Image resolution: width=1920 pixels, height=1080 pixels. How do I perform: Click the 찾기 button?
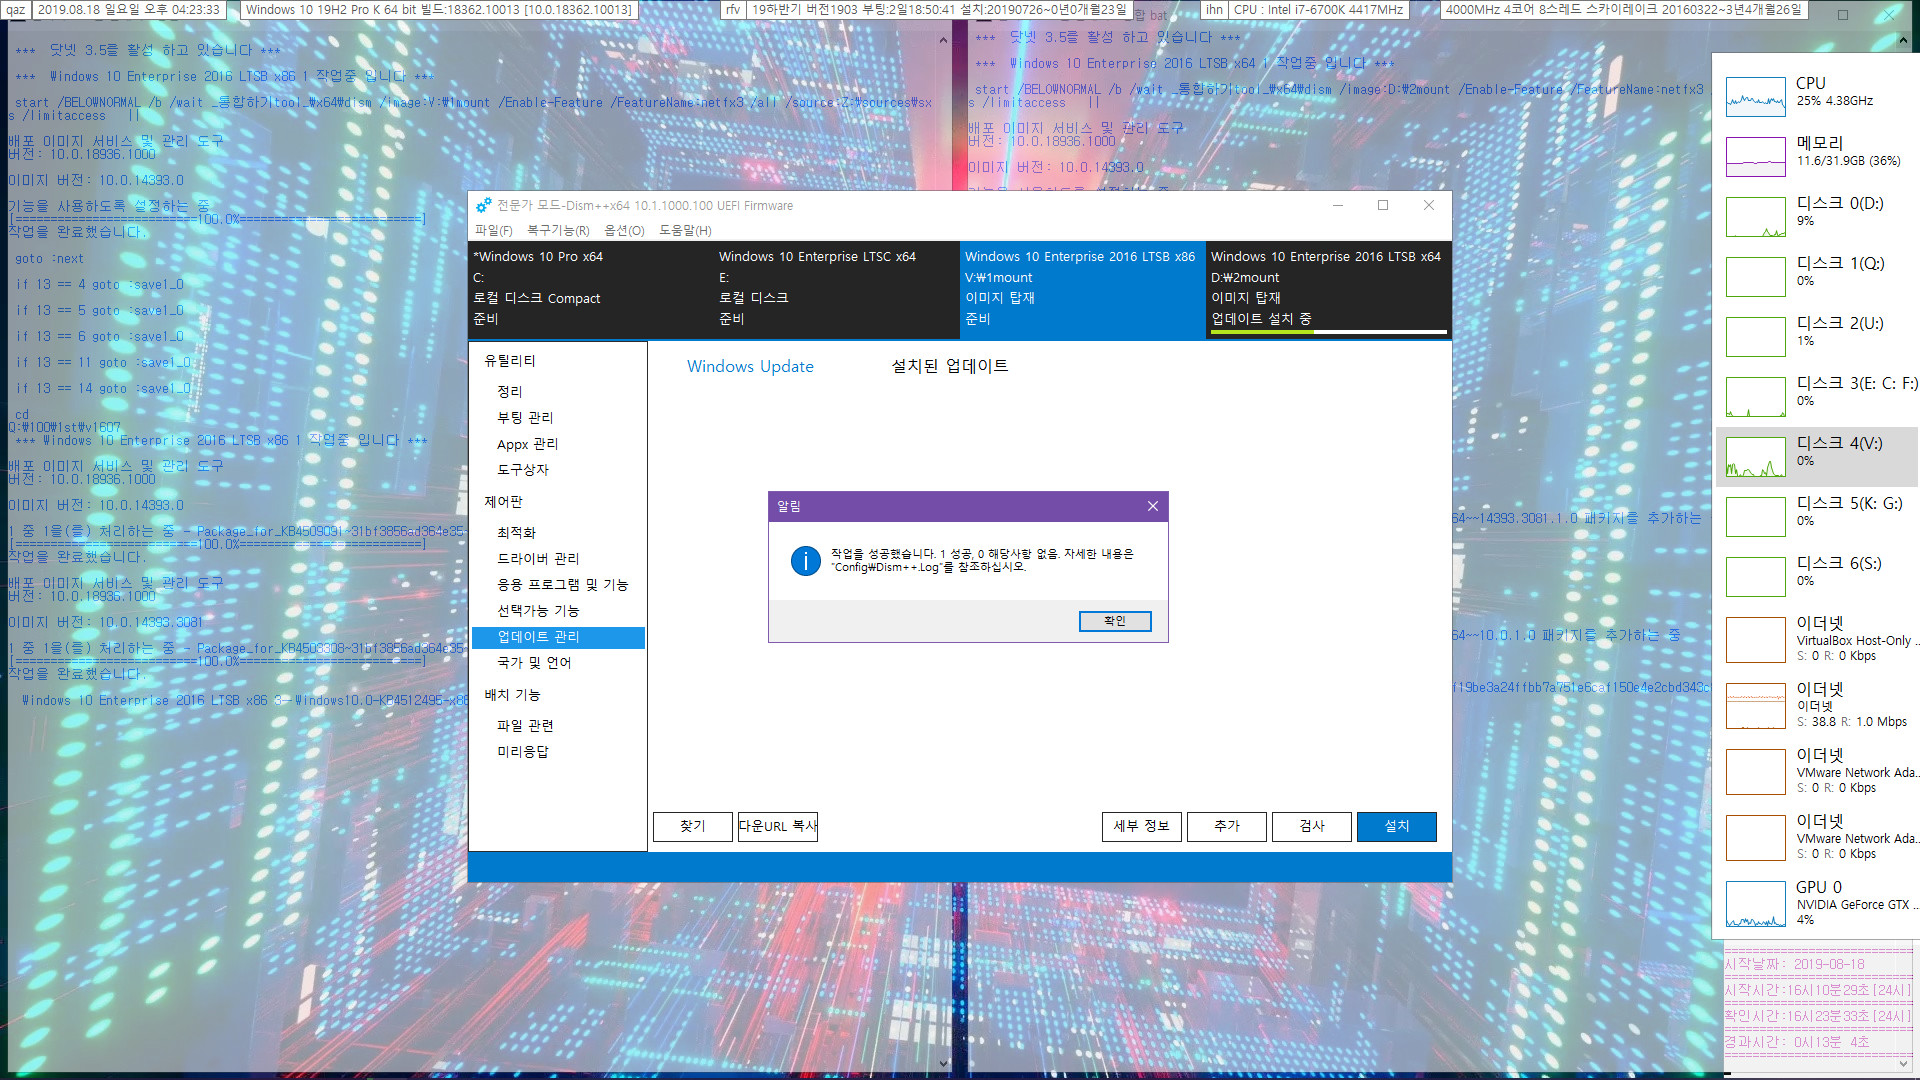pos(693,826)
